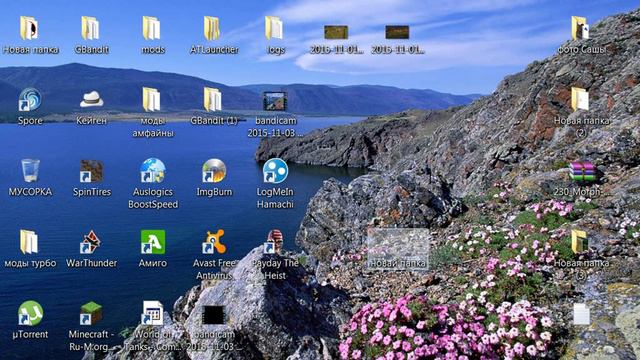The height and width of the screenshot is (360, 640).
Task: Open the ATLauncher folder
Action: coord(212,29)
